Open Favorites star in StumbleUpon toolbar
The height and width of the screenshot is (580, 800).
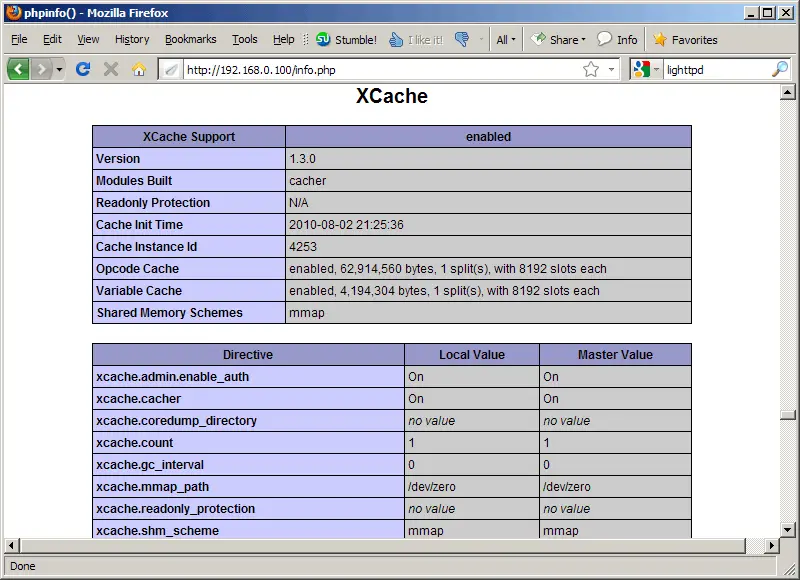coord(660,39)
